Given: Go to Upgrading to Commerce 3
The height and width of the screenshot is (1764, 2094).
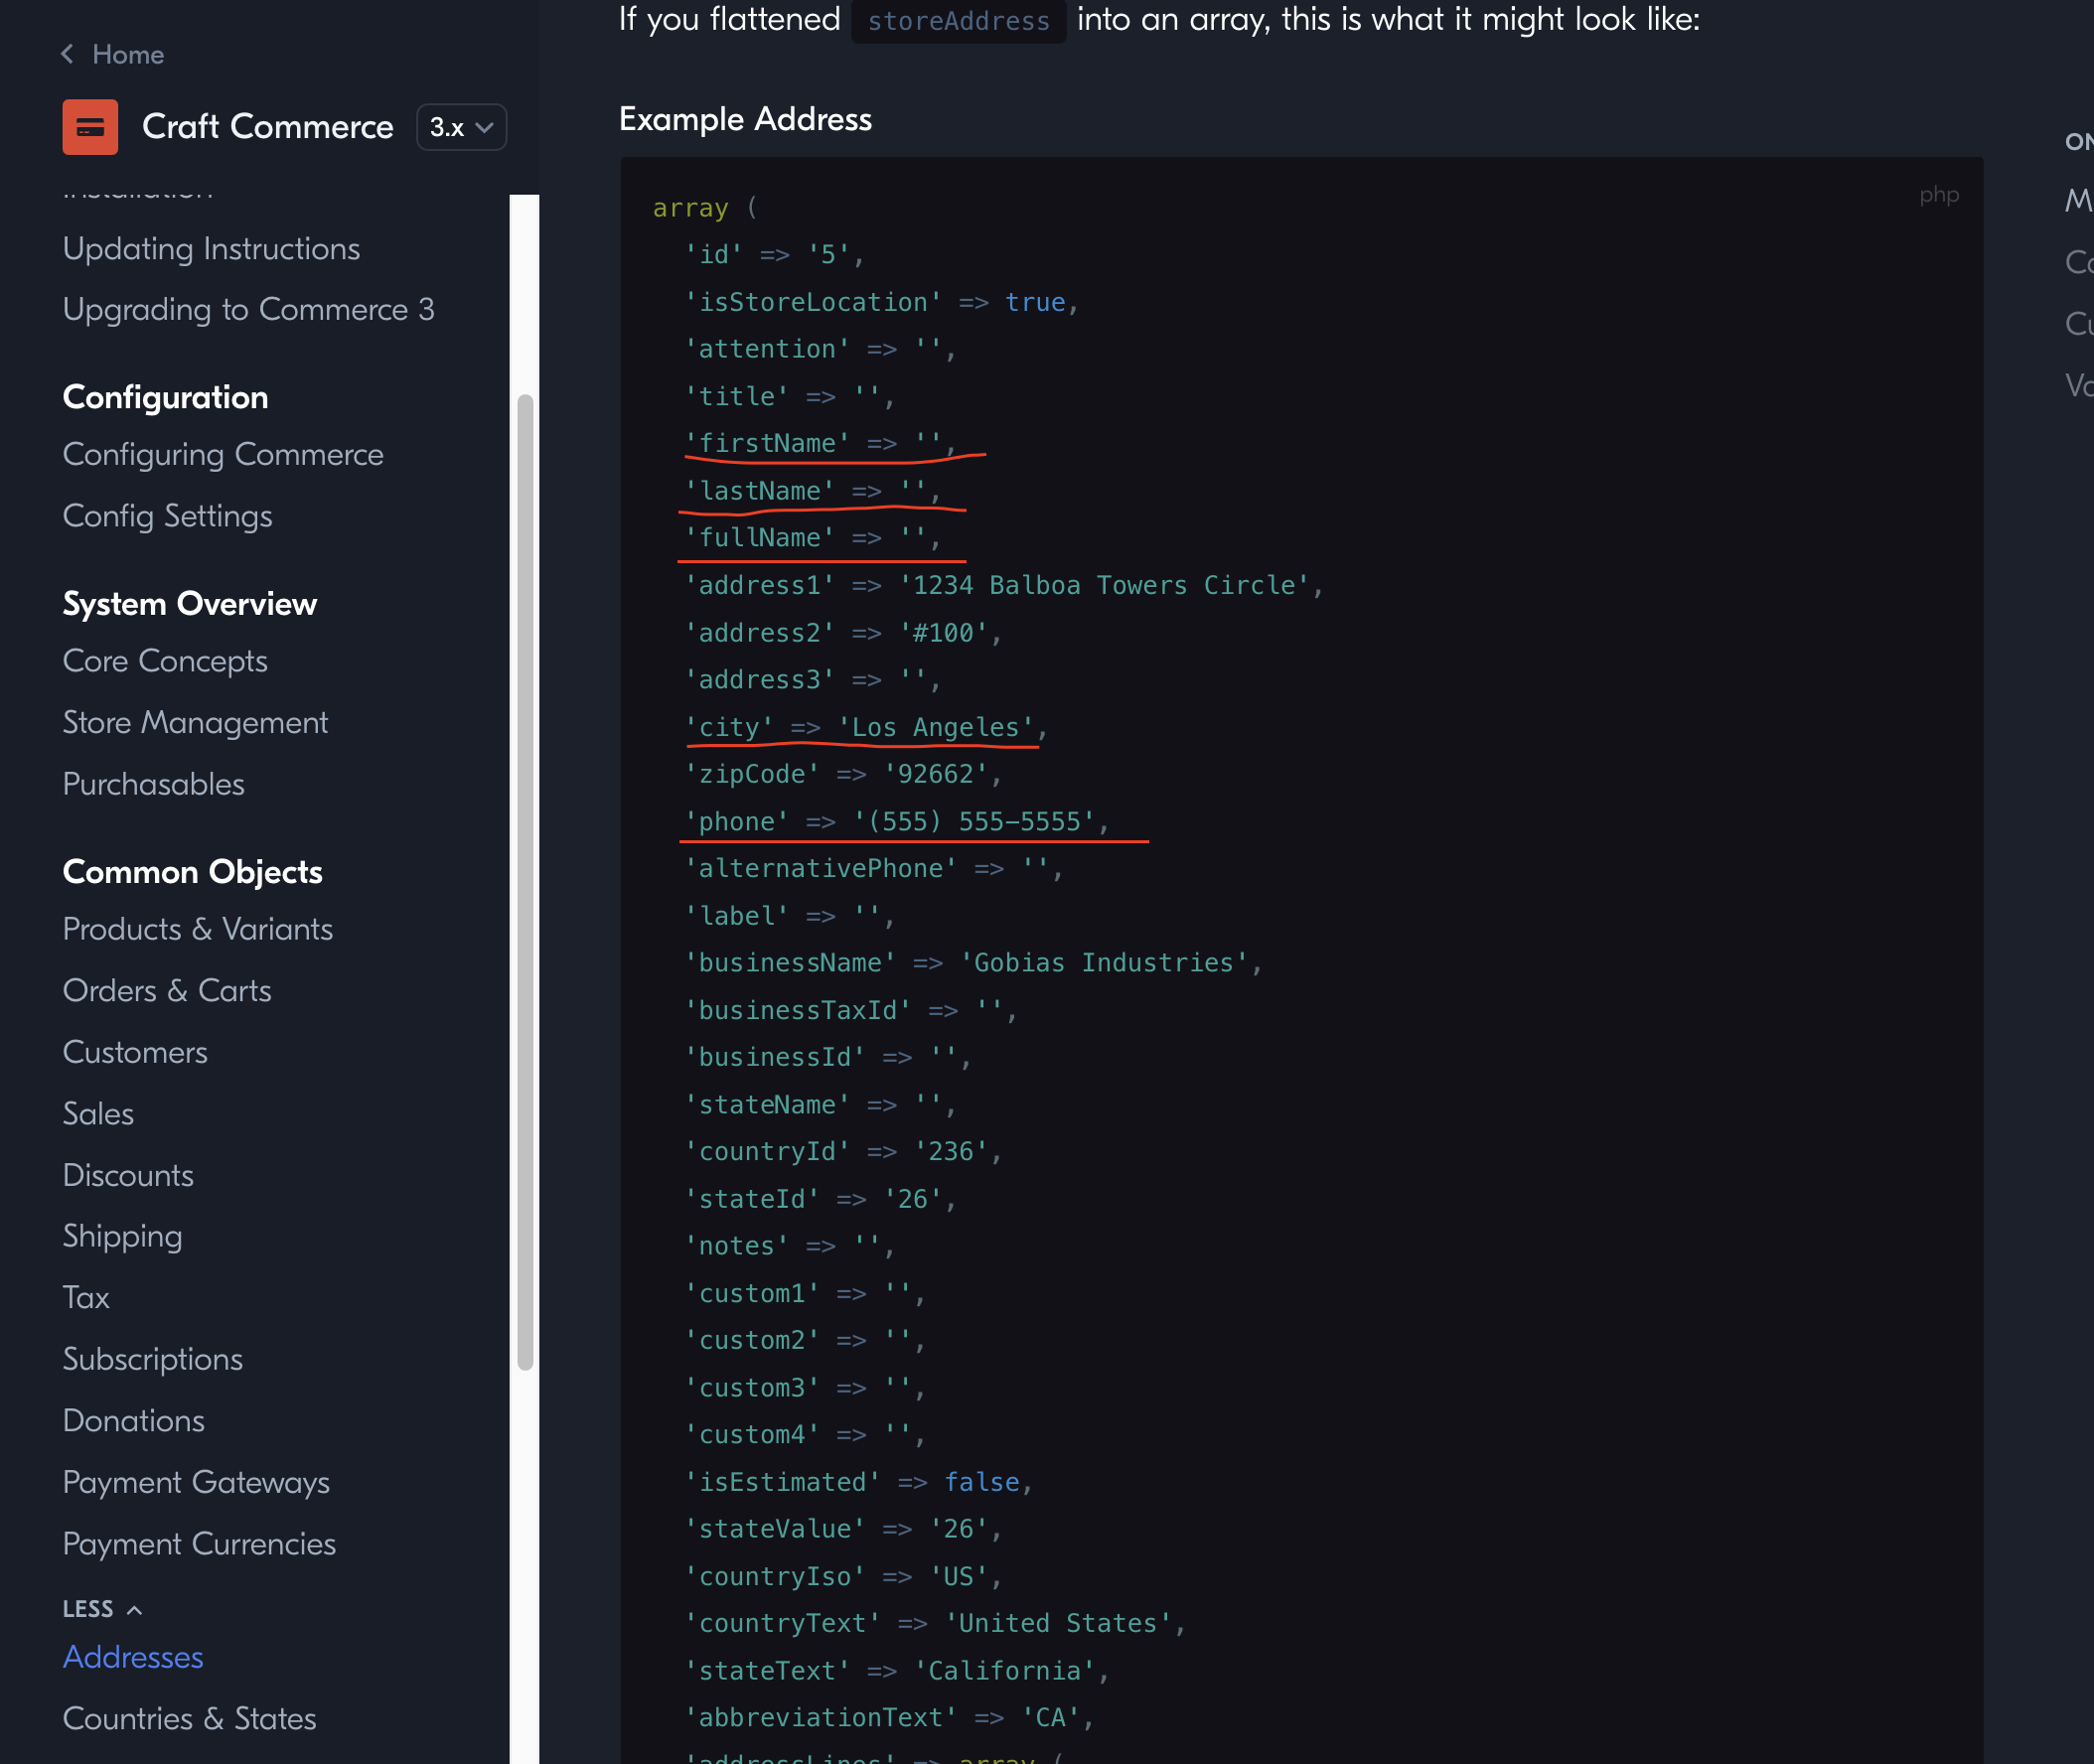Looking at the screenshot, I should [x=248, y=310].
